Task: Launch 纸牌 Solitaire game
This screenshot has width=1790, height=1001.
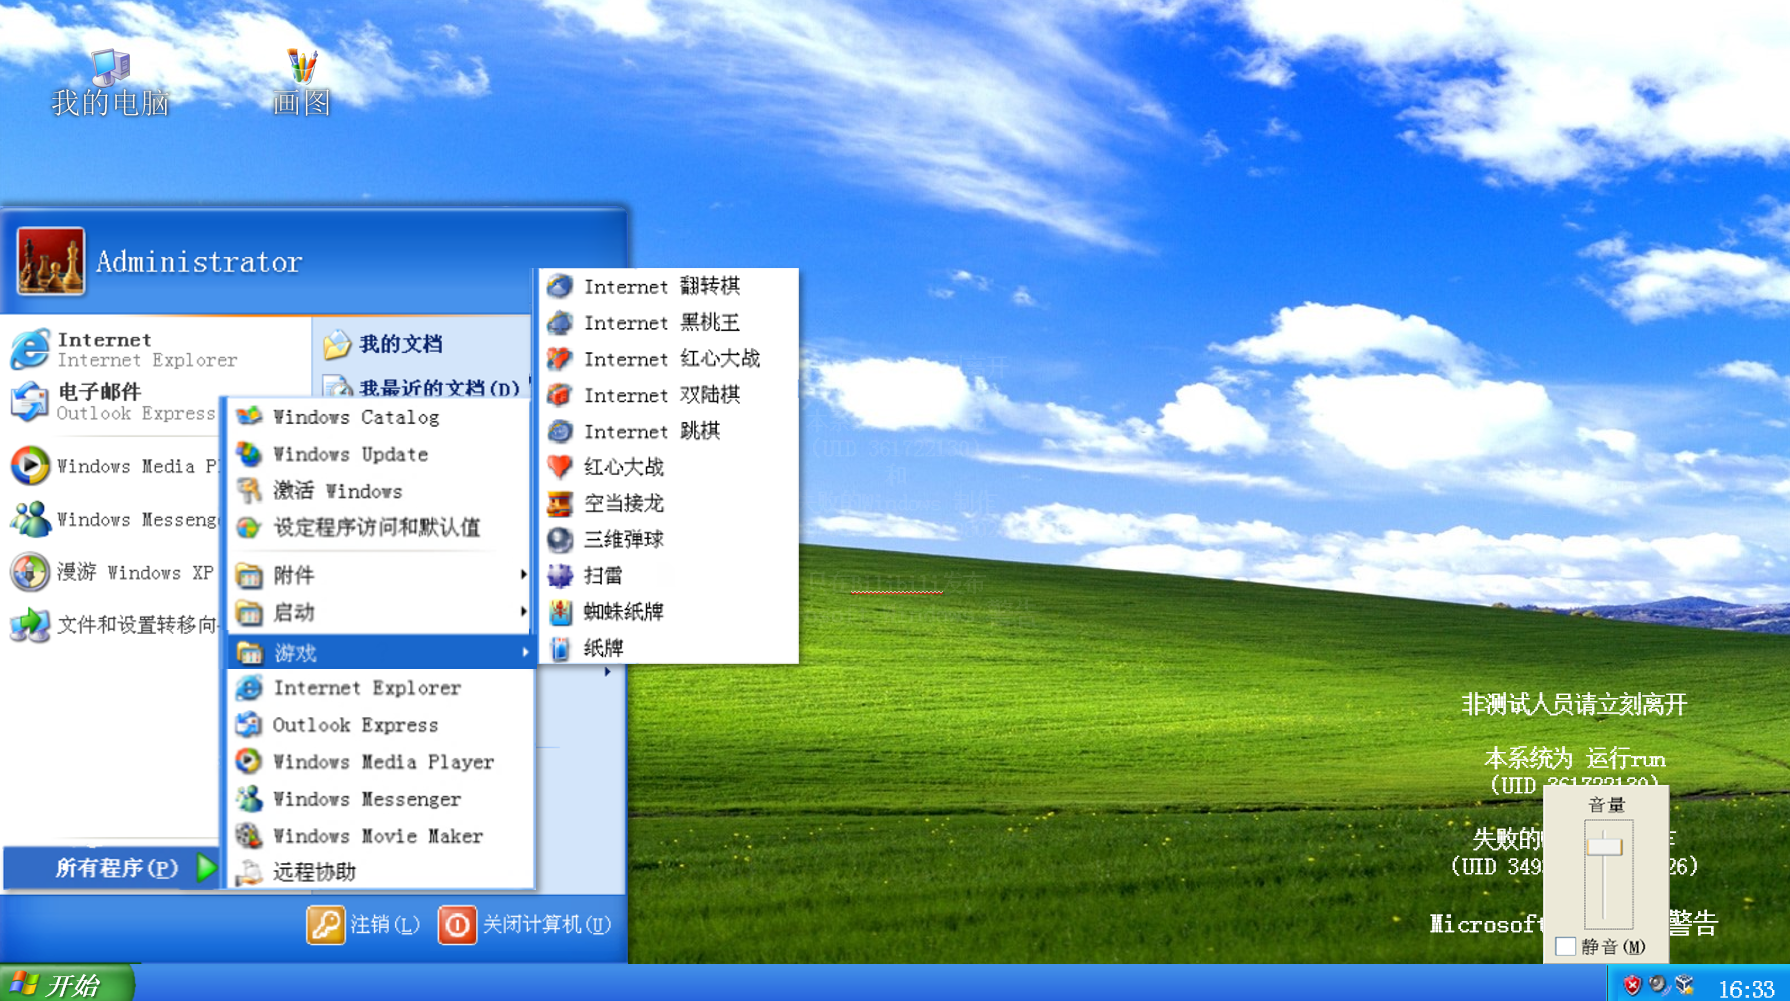Action: (668, 647)
